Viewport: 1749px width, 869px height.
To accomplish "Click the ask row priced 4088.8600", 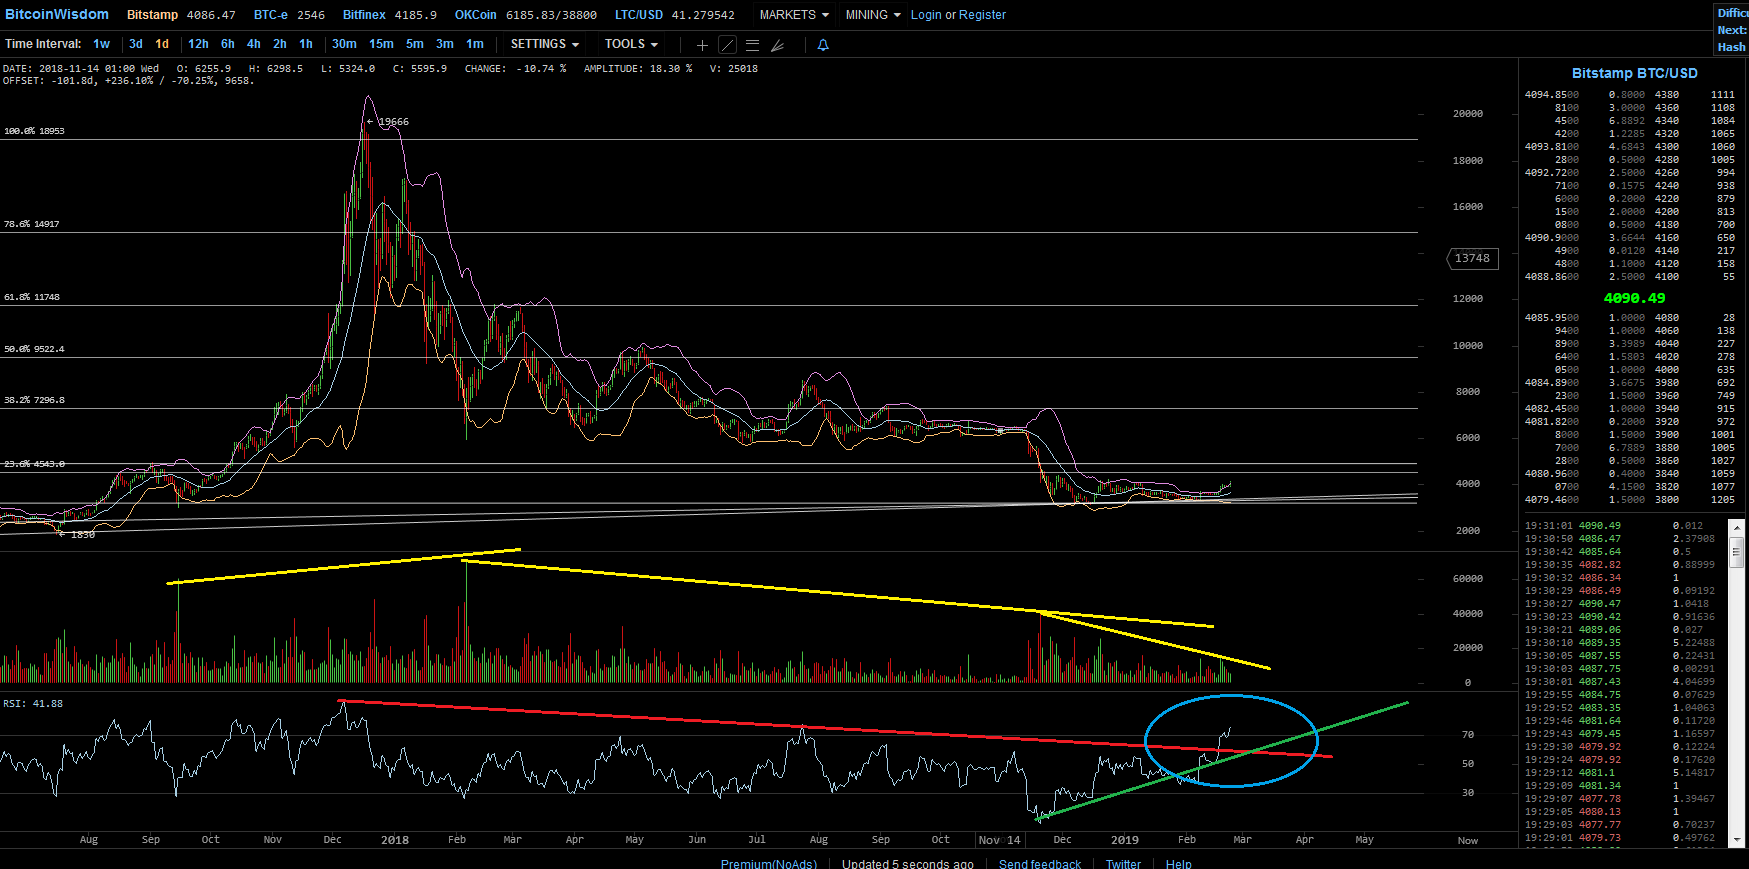I will pos(1630,277).
